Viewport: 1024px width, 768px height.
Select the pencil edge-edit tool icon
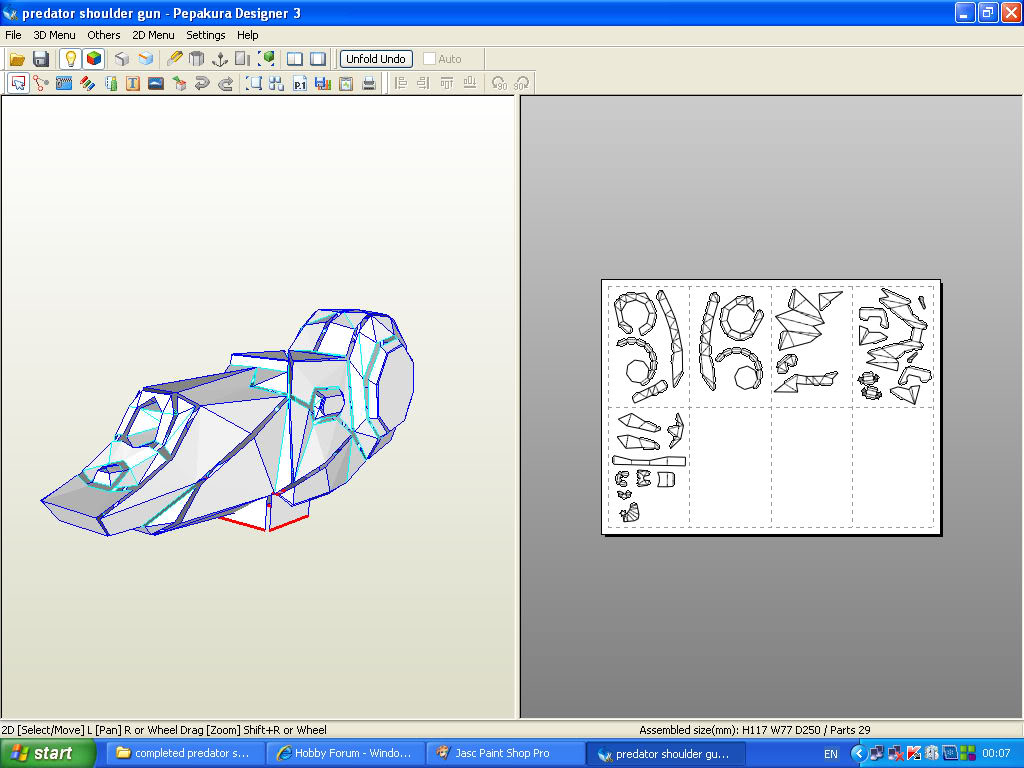tap(174, 59)
